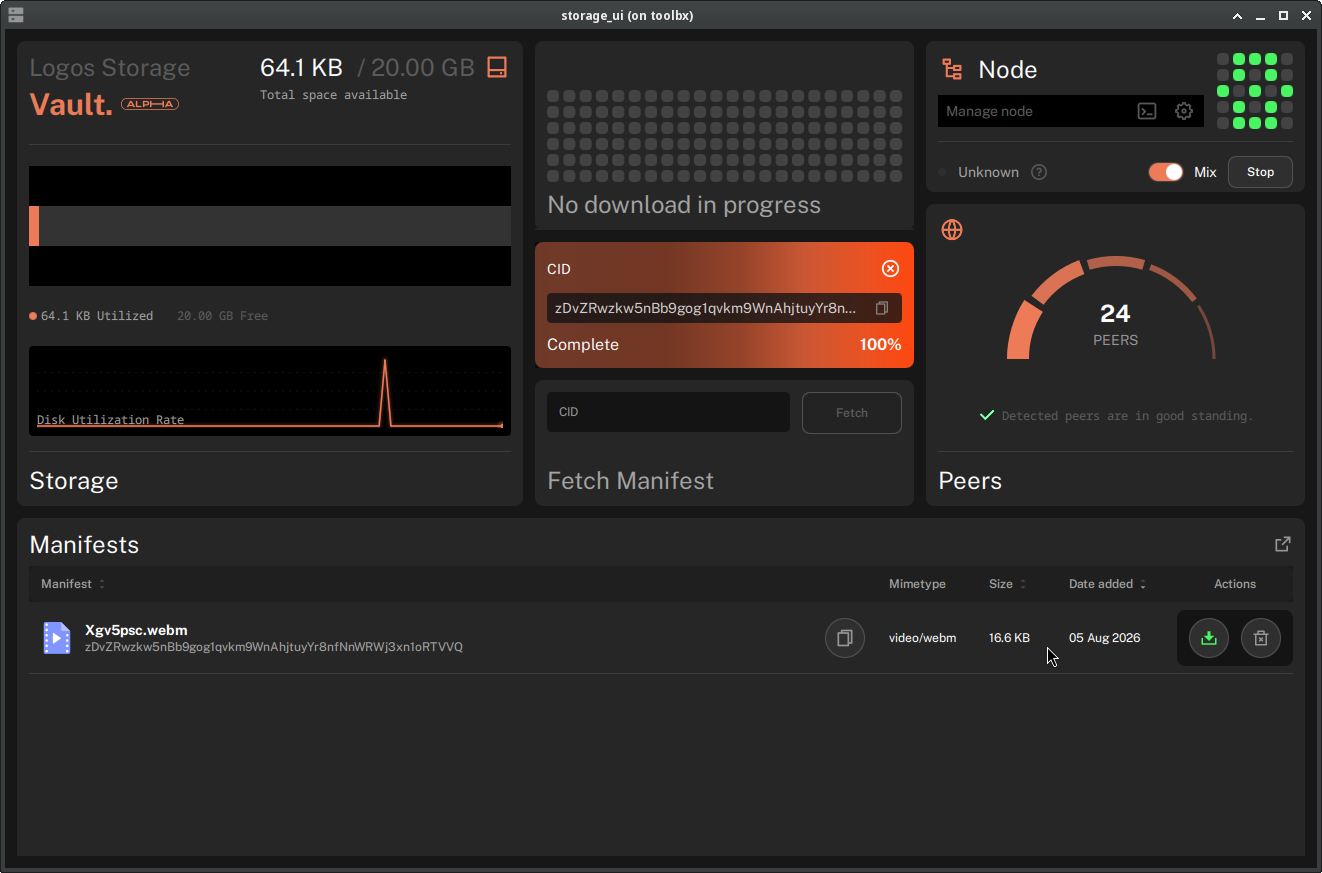Click the 100% progress value
This screenshot has width=1322, height=873.
coord(880,345)
